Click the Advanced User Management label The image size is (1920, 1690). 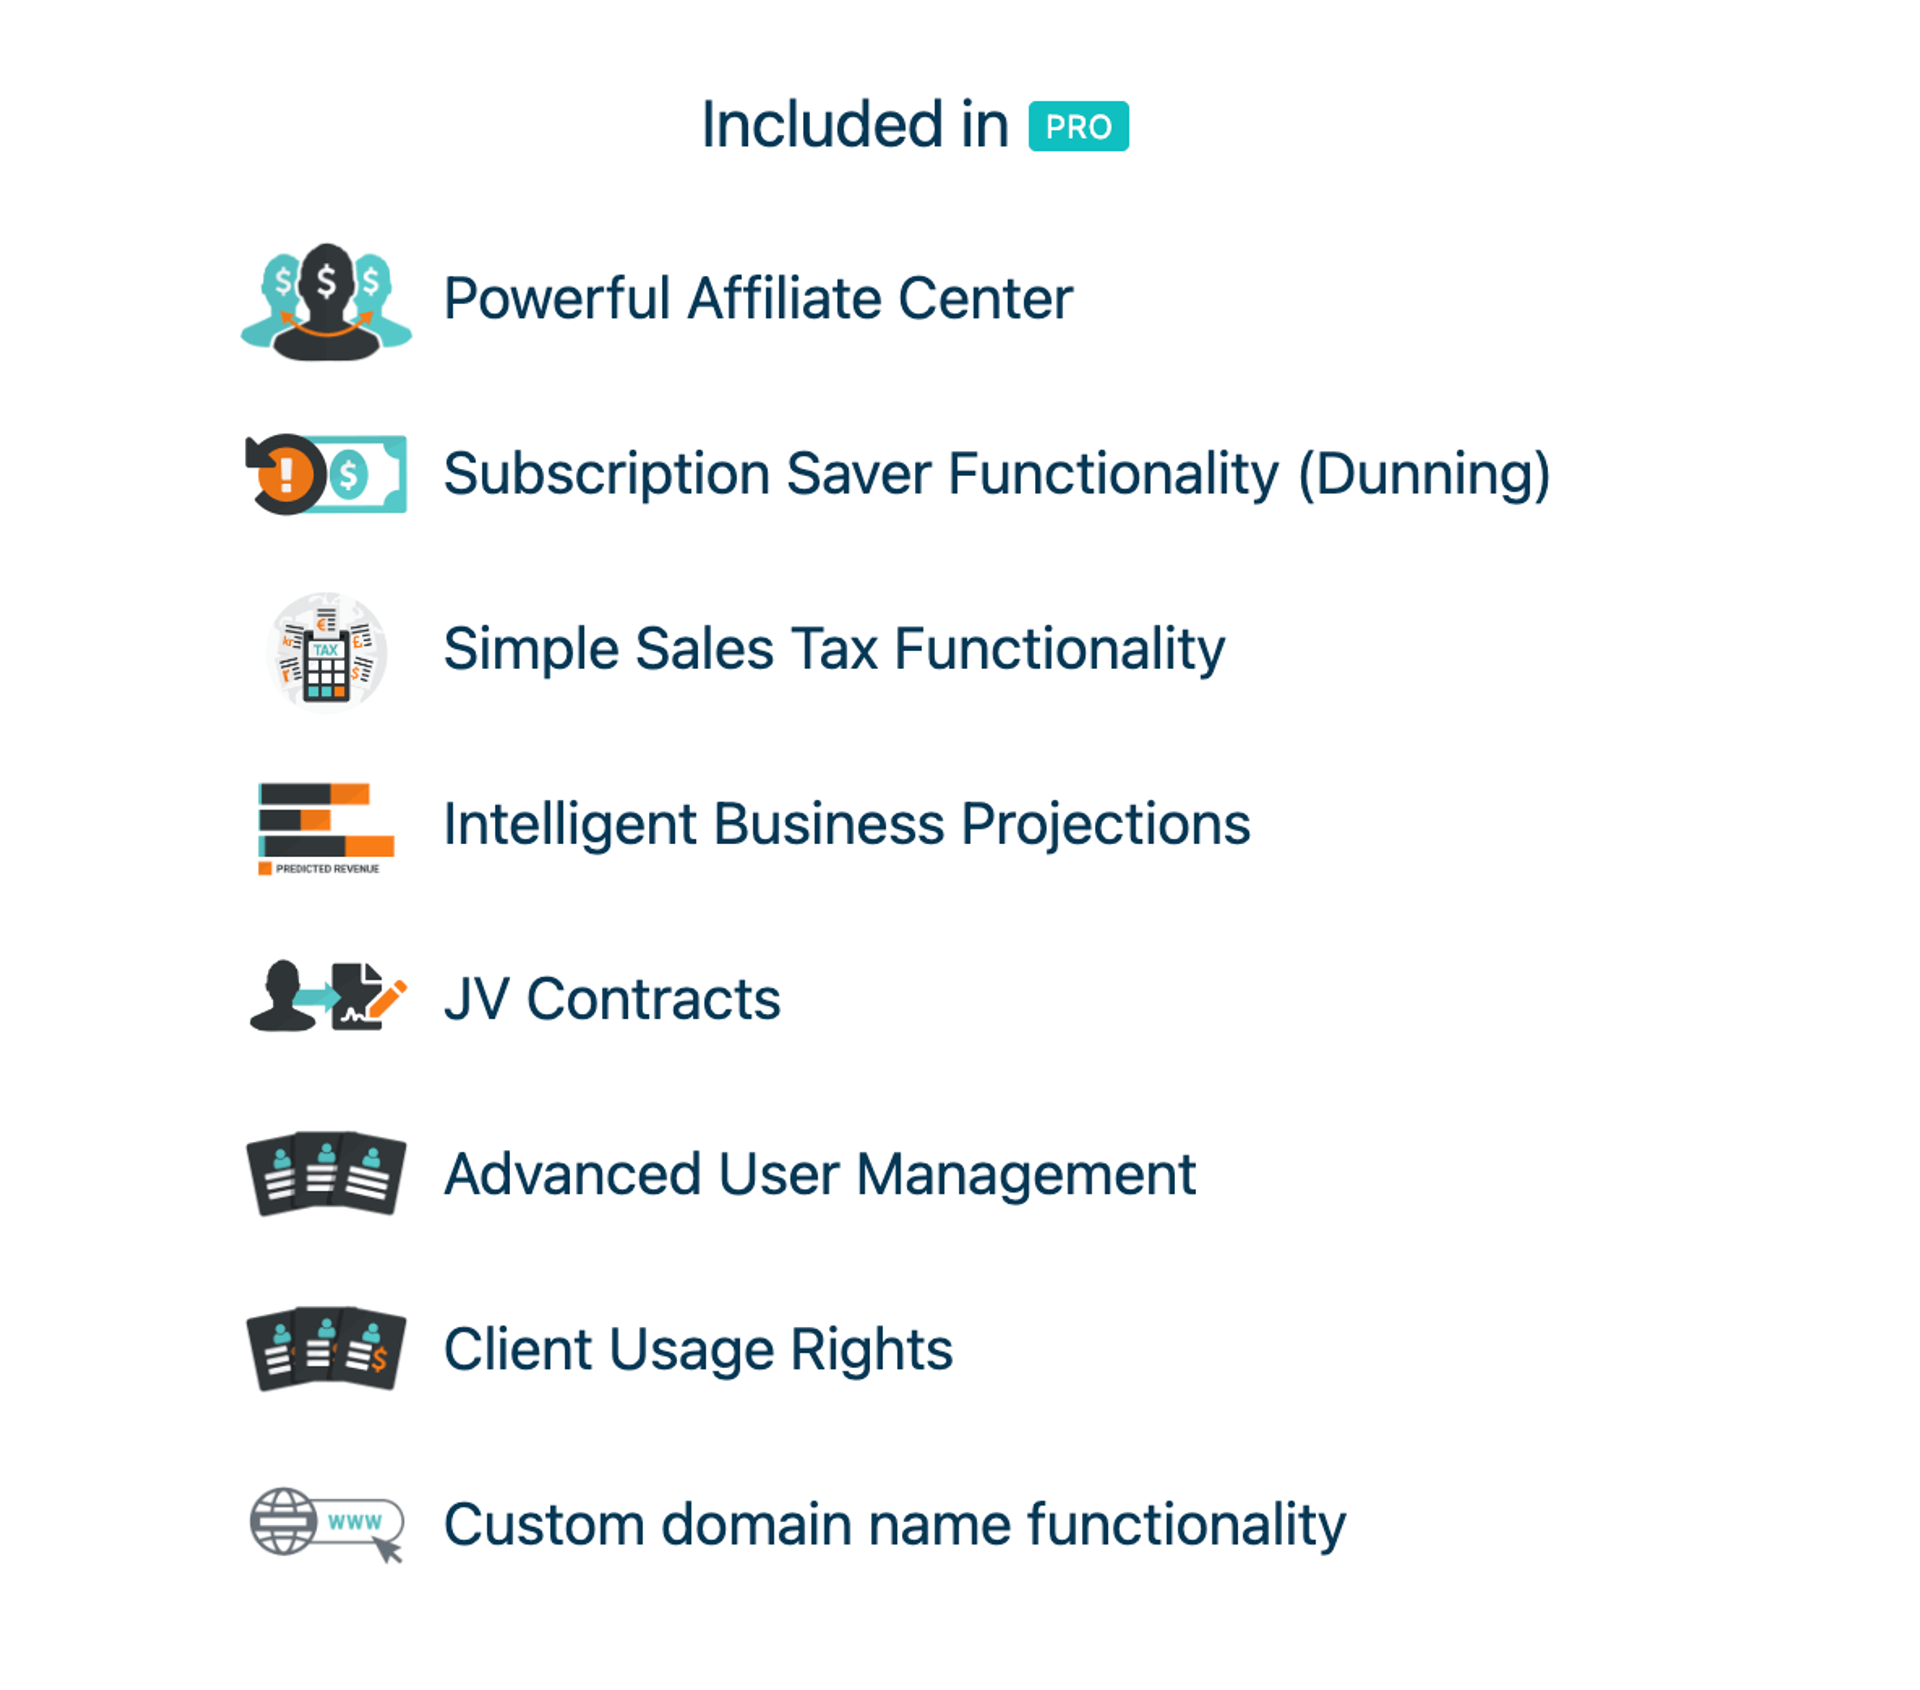[819, 1174]
